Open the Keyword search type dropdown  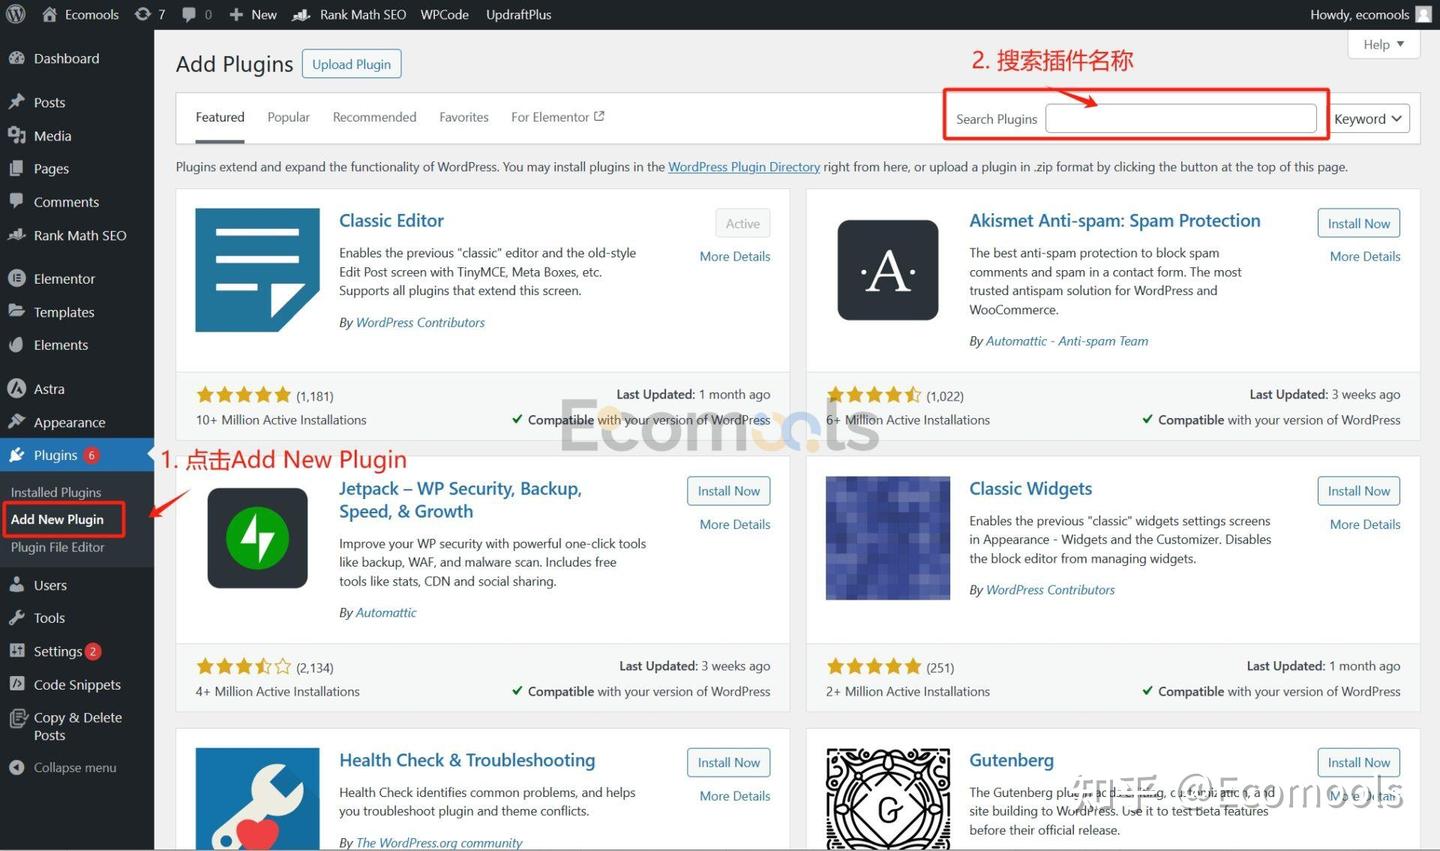tap(1368, 119)
